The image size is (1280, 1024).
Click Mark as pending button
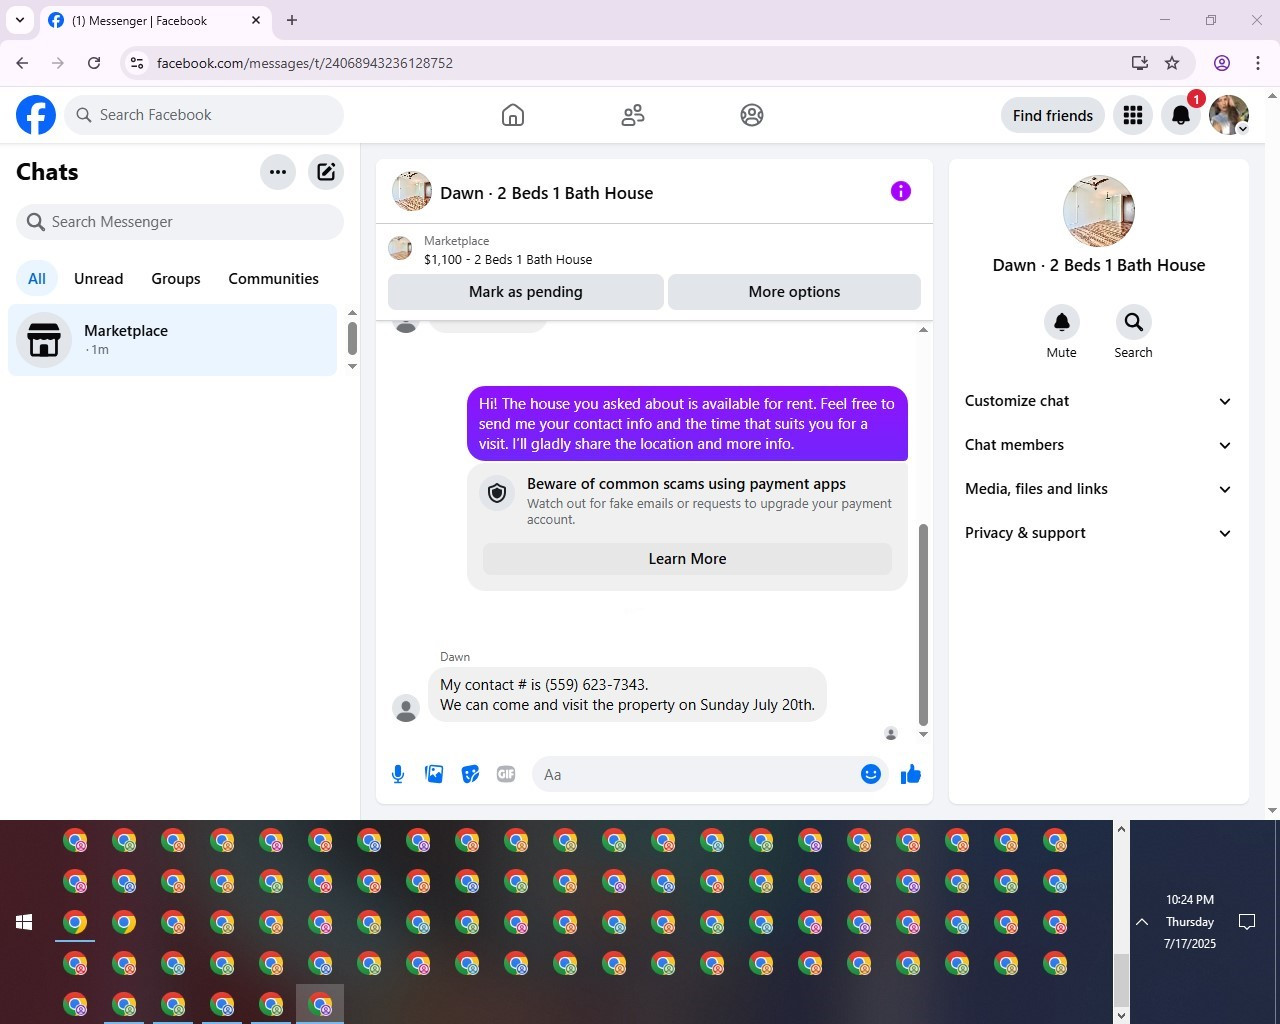click(x=526, y=292)
